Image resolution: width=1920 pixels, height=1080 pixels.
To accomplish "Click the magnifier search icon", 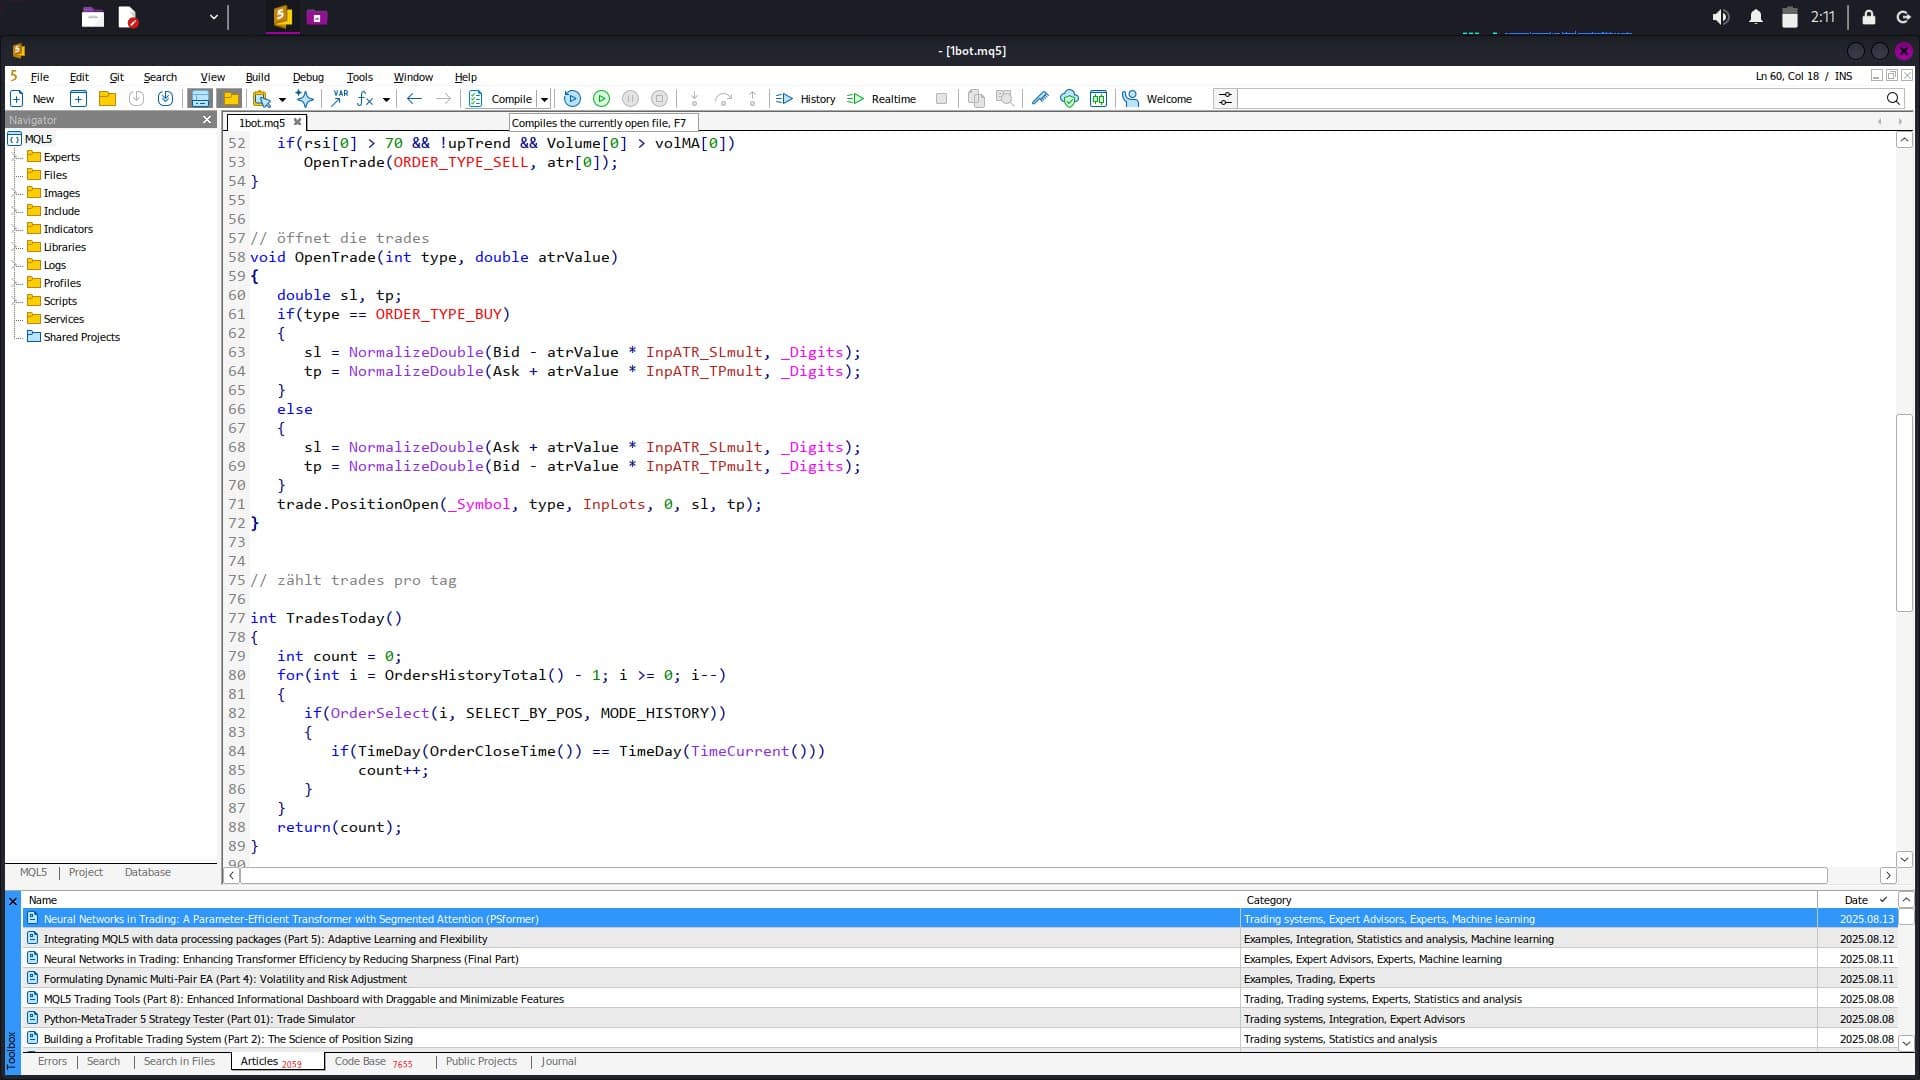I will click(1893, 98).
